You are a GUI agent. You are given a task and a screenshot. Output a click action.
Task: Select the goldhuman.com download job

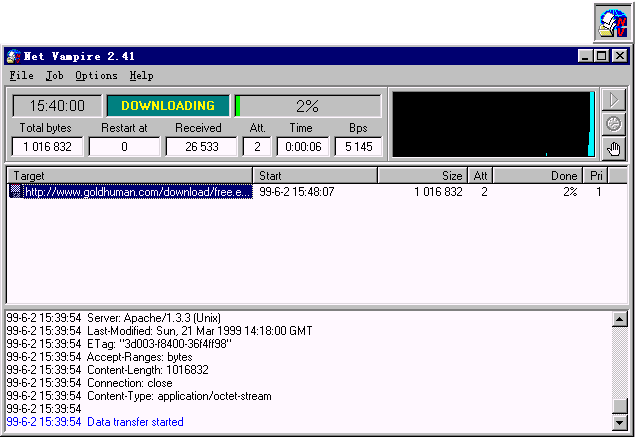137,191
